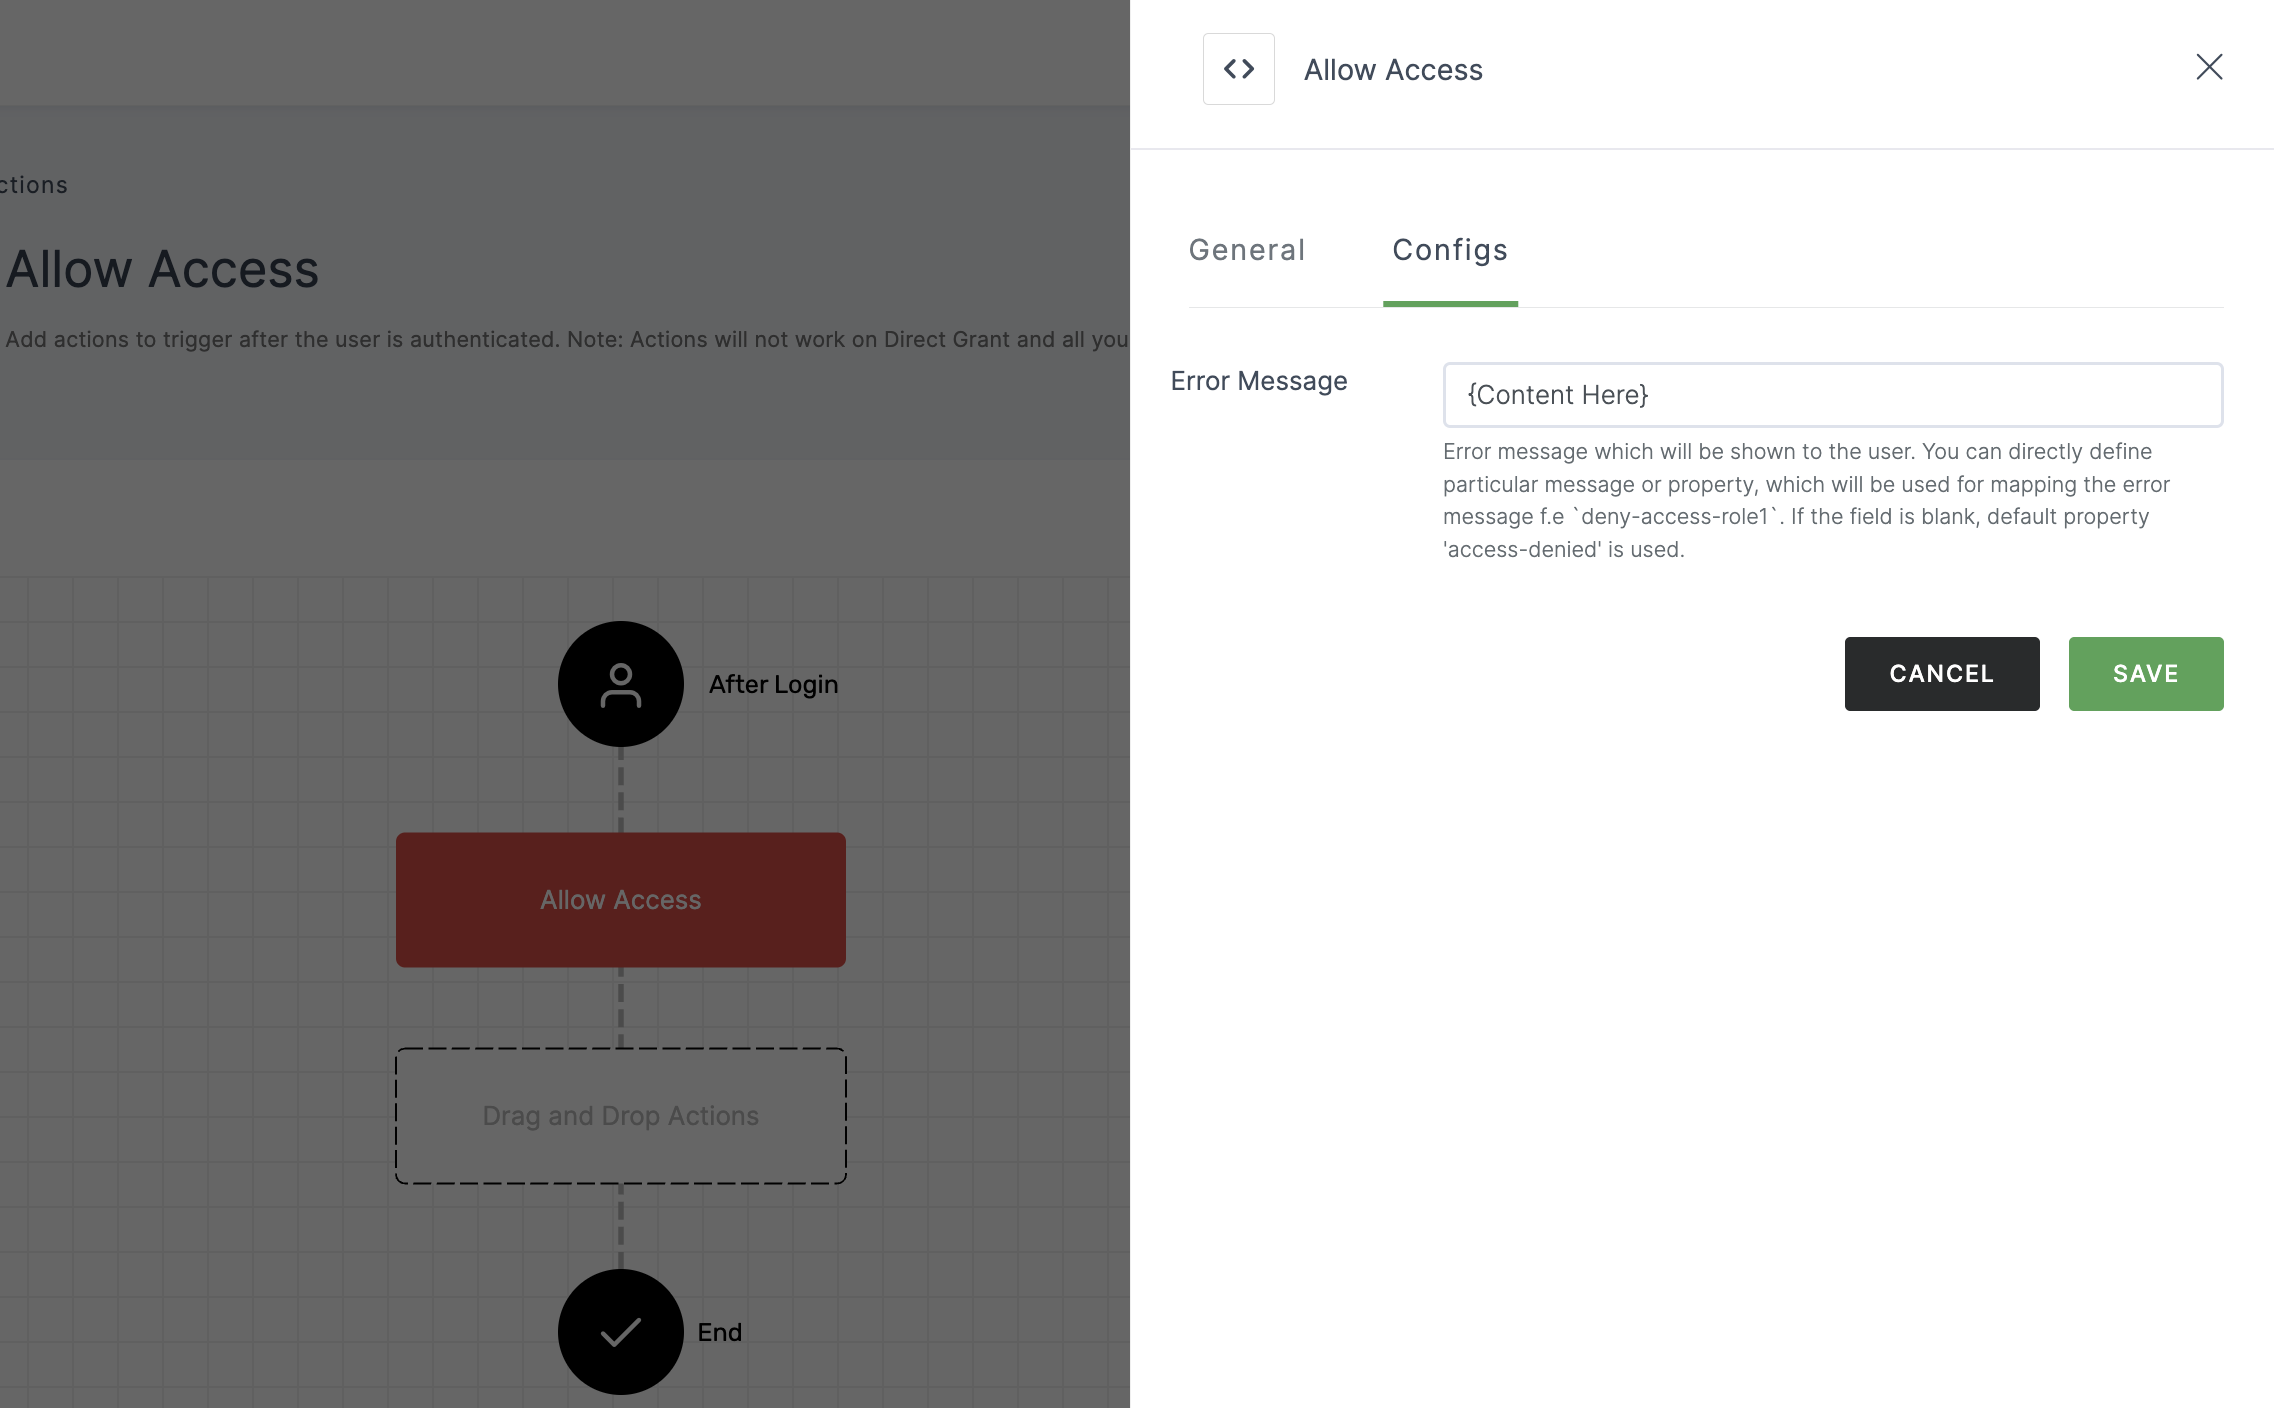The width and height of the screenshot is (2274, 1408).
Task: Select the red Allow Access action block
Action: 621,900
